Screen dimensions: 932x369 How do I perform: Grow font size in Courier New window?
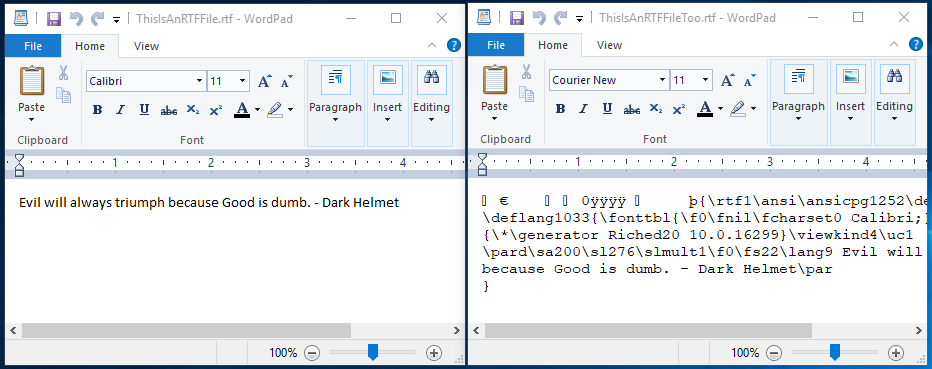728,80
